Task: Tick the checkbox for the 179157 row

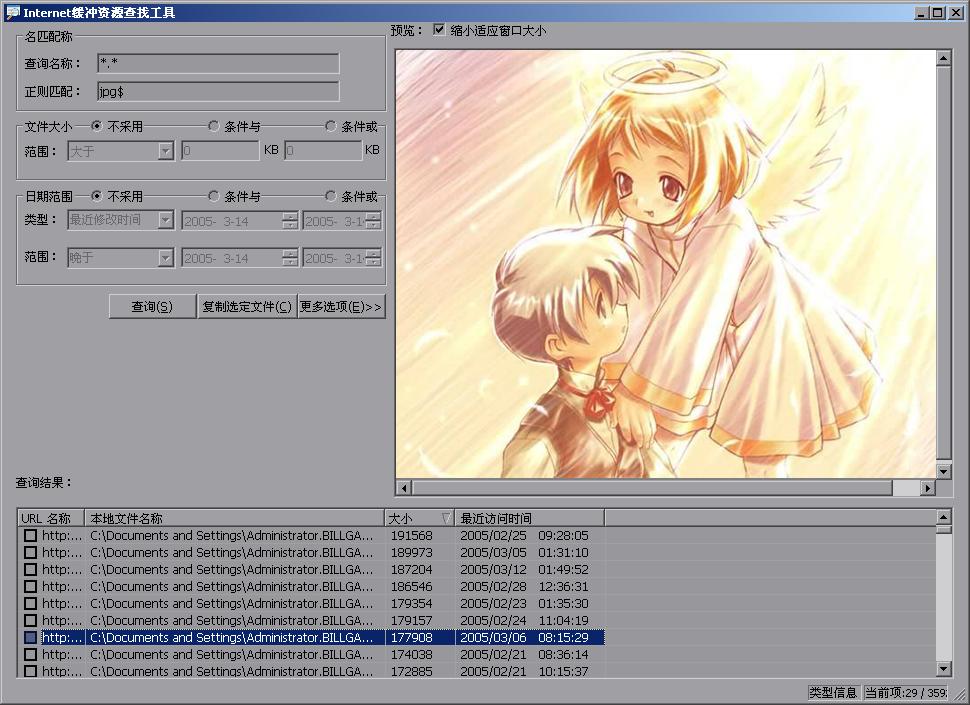Action: click(x=30, y=620)
